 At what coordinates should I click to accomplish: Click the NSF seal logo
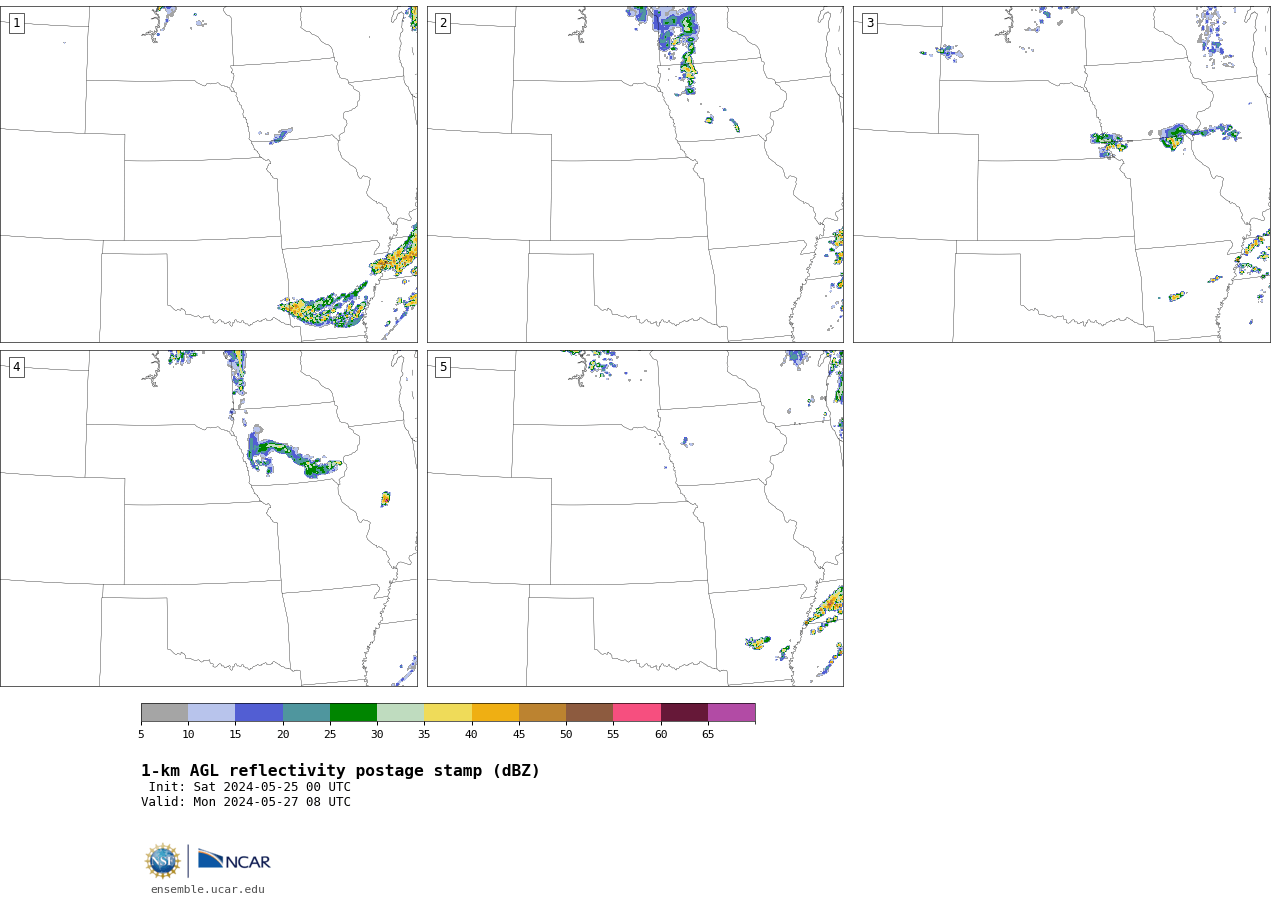(163, 861)
